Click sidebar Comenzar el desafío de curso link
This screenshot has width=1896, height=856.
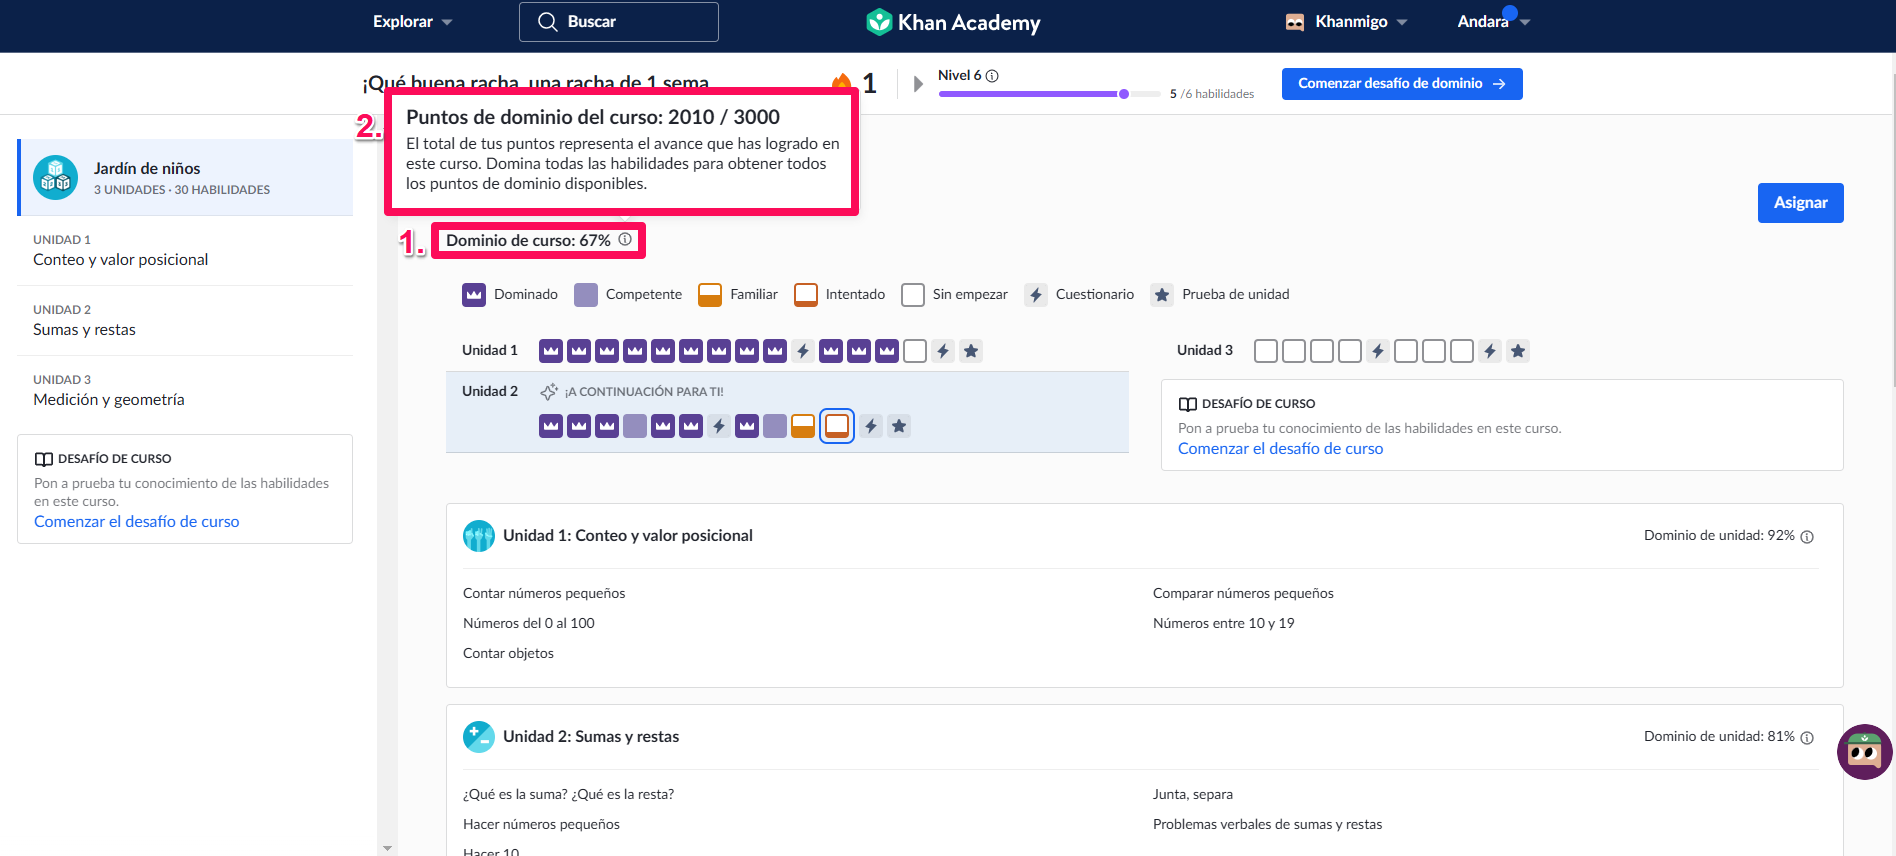137,522
